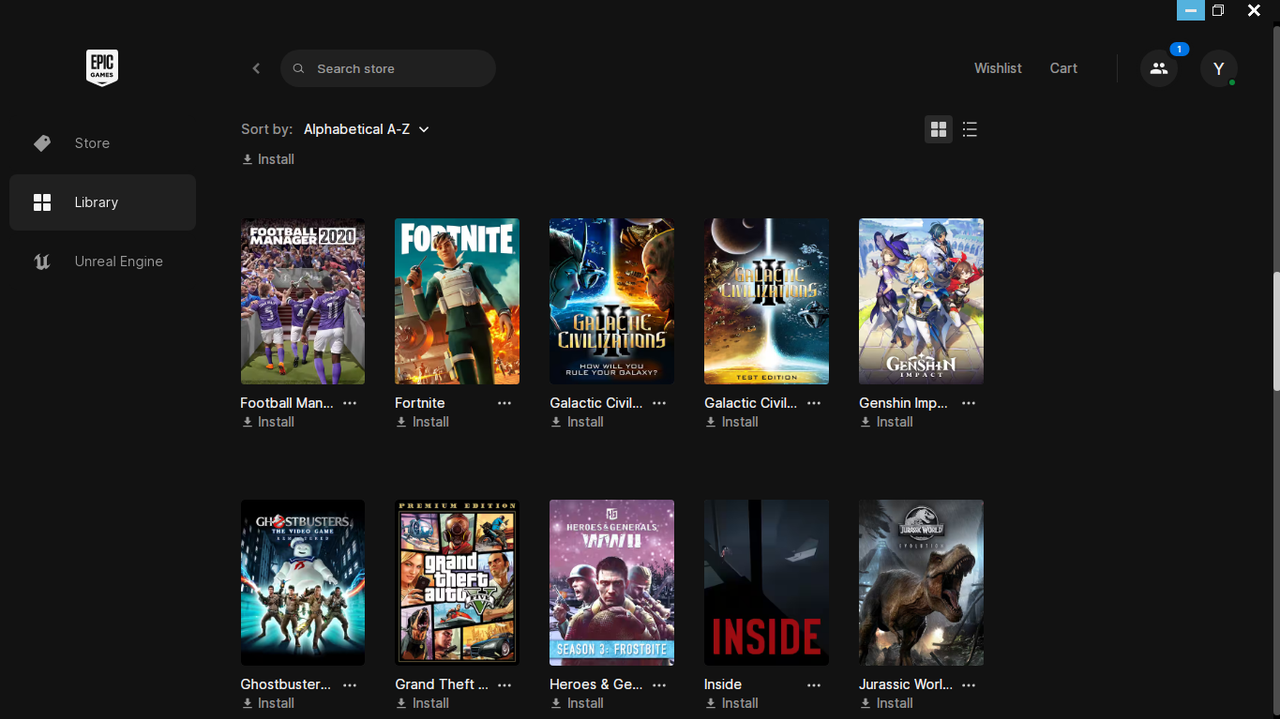Open the Ghostbusters cover
This screenshot has height=719, width=1280.
[303, 583]
